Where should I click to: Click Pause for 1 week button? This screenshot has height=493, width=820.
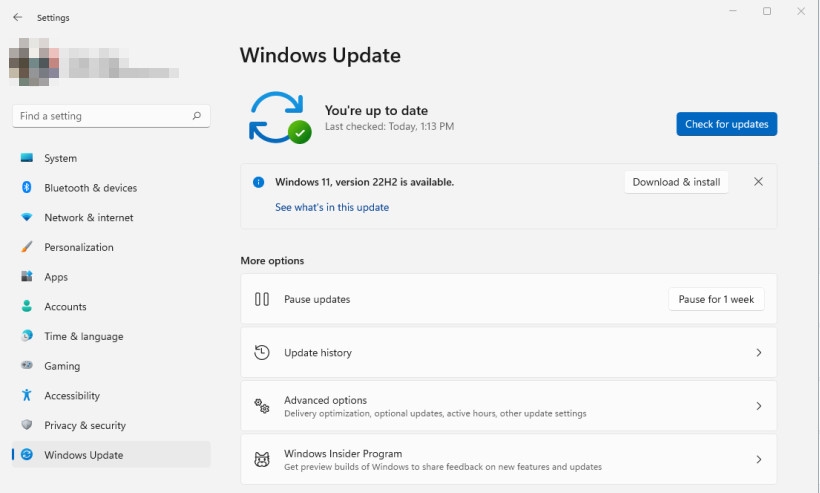coord(716,299)
